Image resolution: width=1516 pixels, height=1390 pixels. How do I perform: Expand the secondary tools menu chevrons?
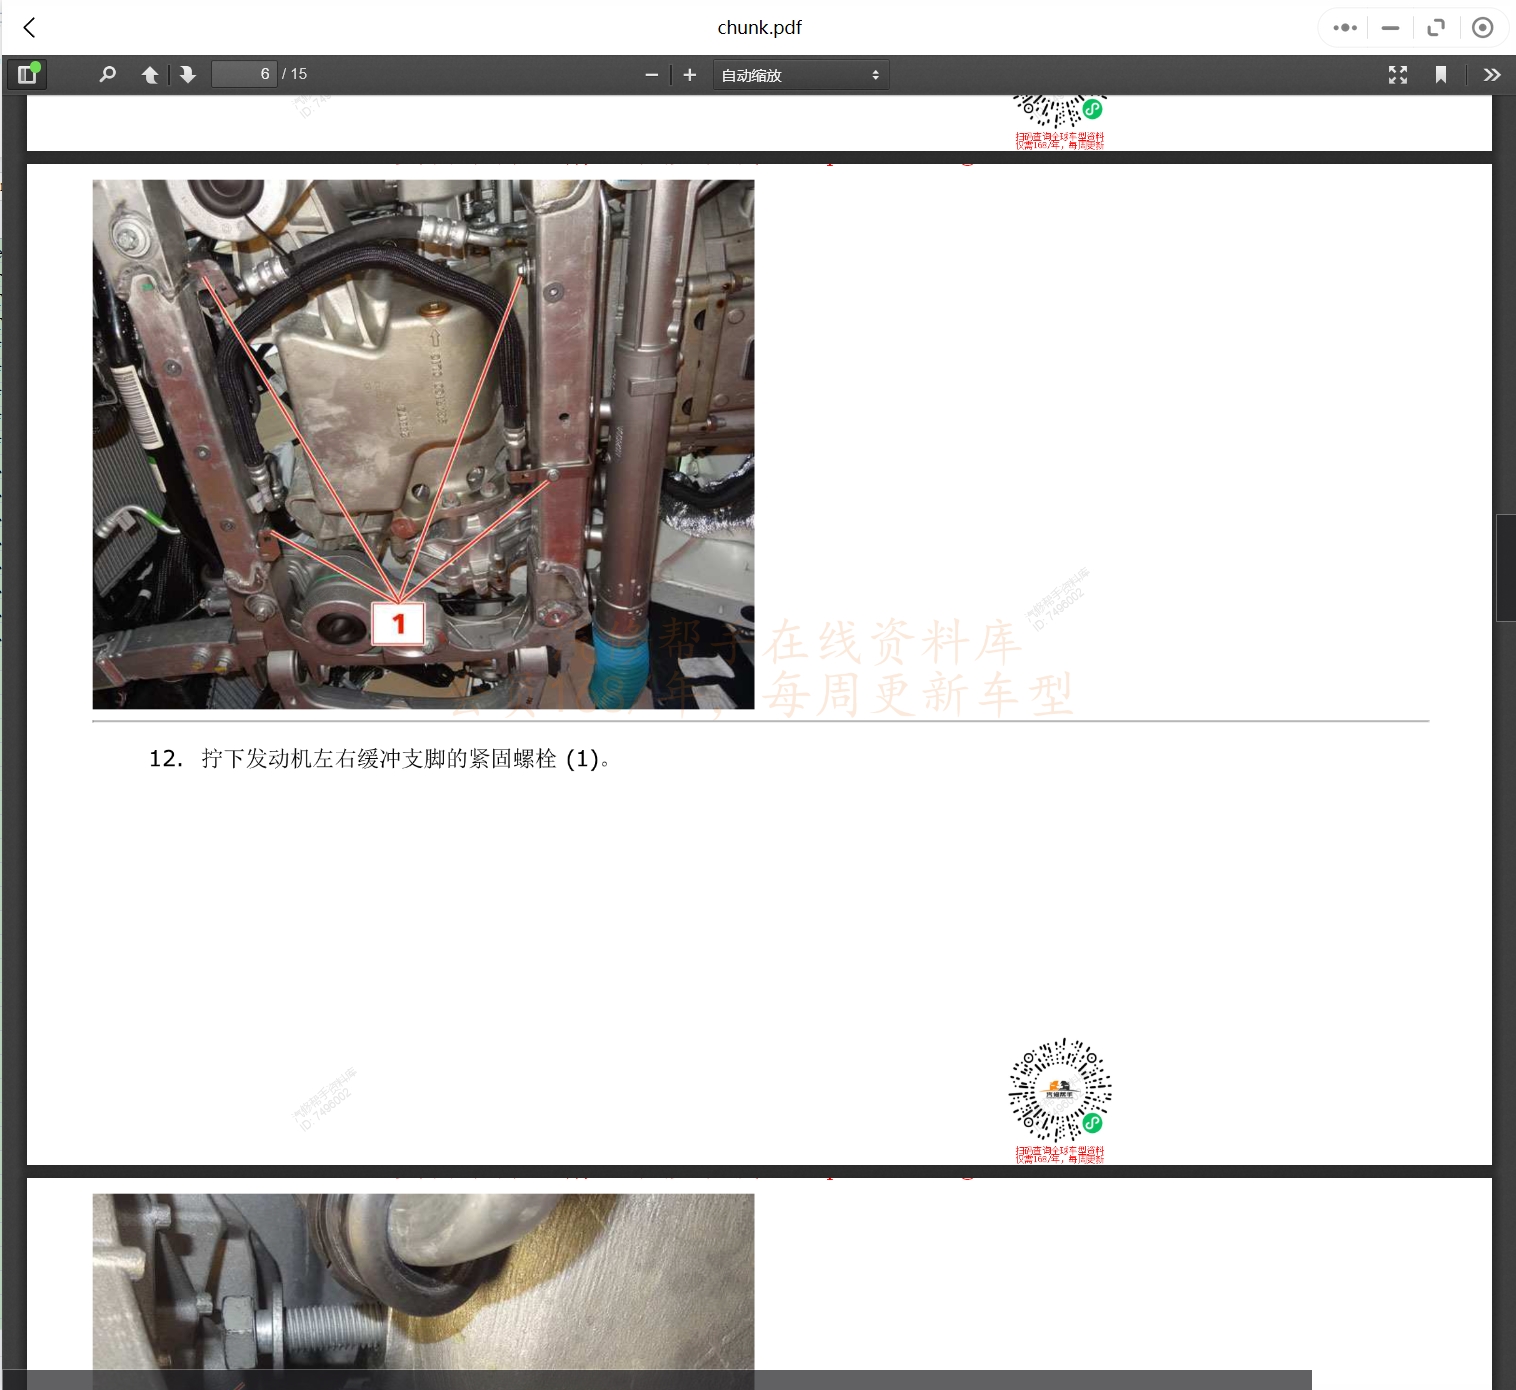[1492, 75]
